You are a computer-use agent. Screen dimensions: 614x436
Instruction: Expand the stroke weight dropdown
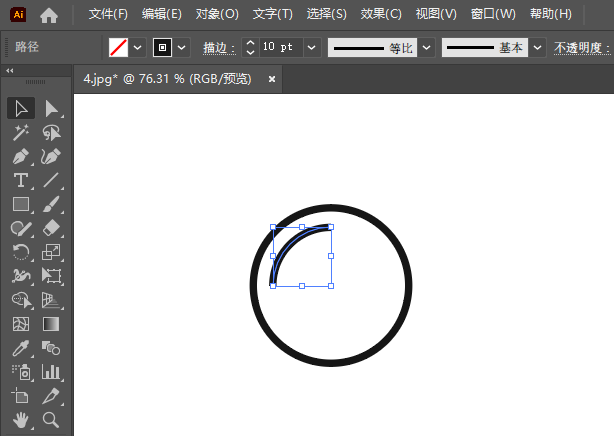312,48
